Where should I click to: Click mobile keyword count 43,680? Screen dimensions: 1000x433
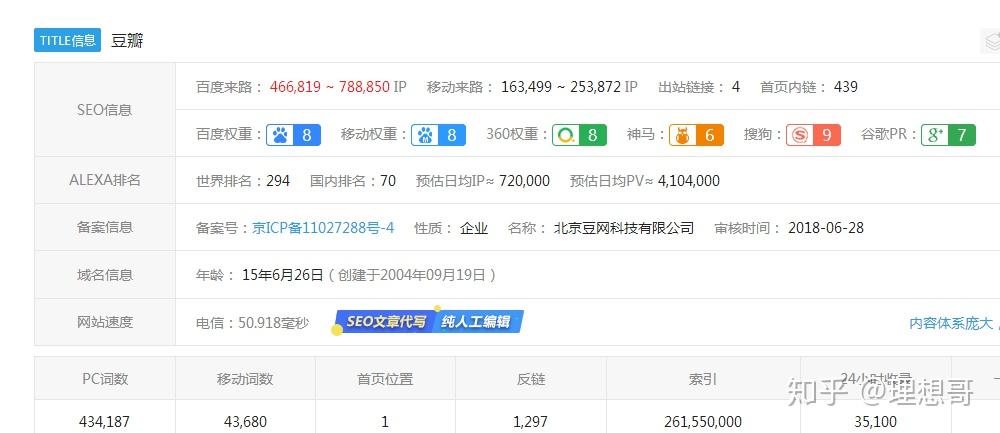point(245,422)
